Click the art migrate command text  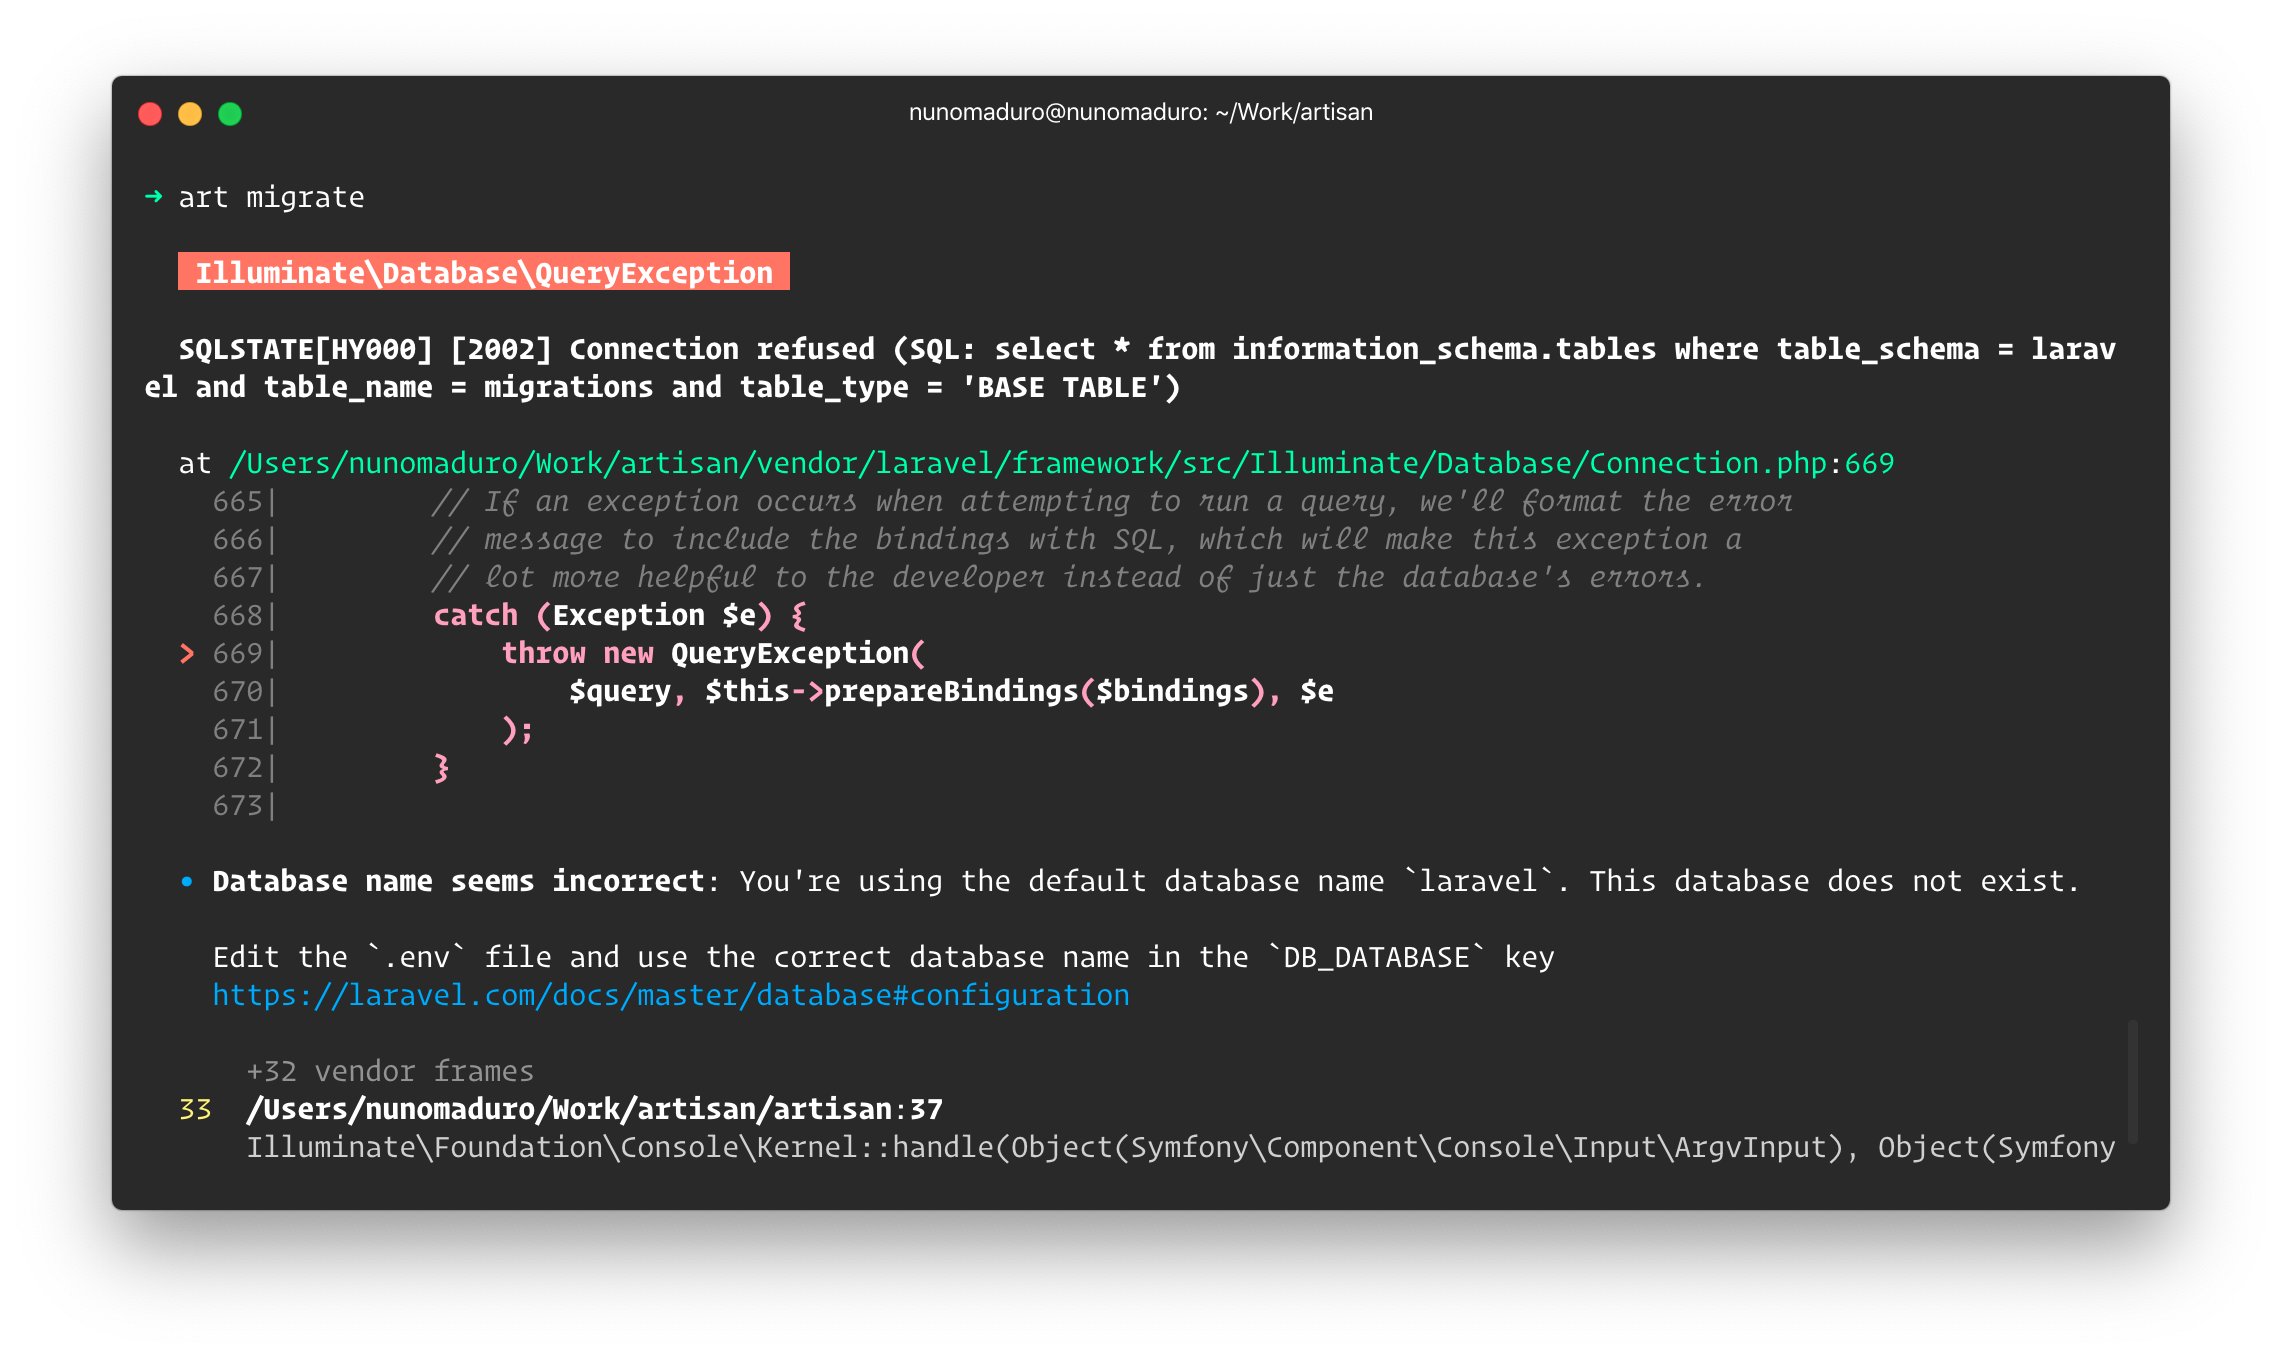[x=271, y=198]
